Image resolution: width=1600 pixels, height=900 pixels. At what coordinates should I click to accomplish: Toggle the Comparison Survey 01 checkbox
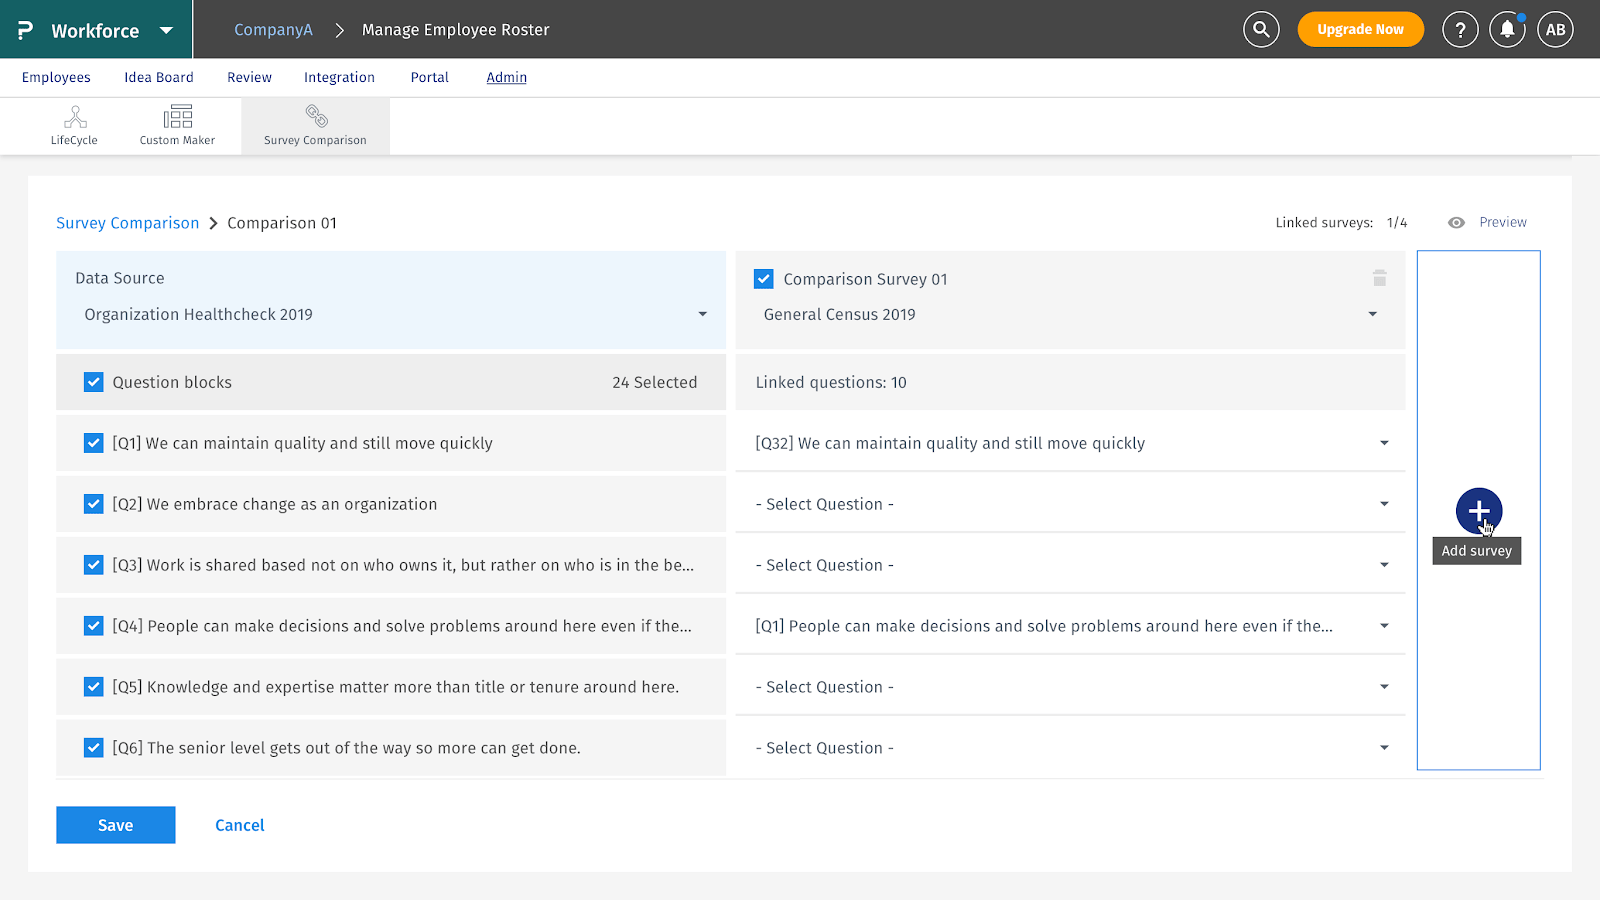point(764,279)
